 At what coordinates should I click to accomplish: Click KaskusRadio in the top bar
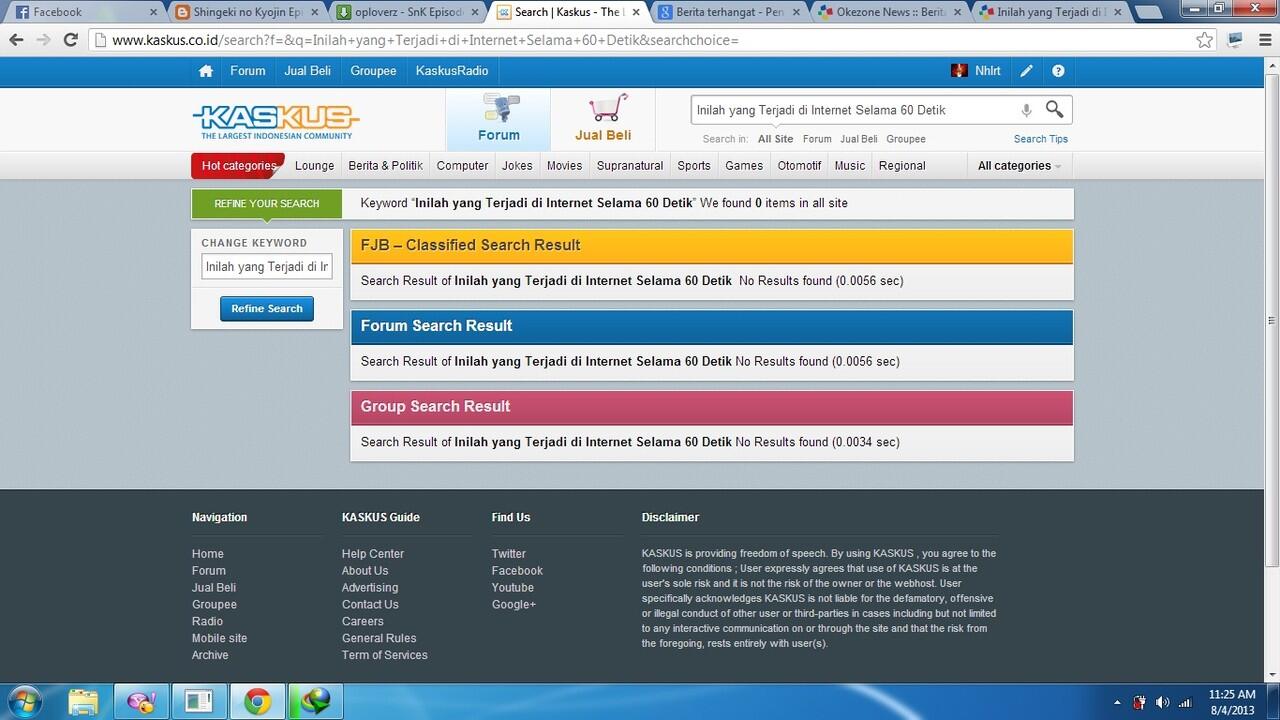click(x=452, y=71)
